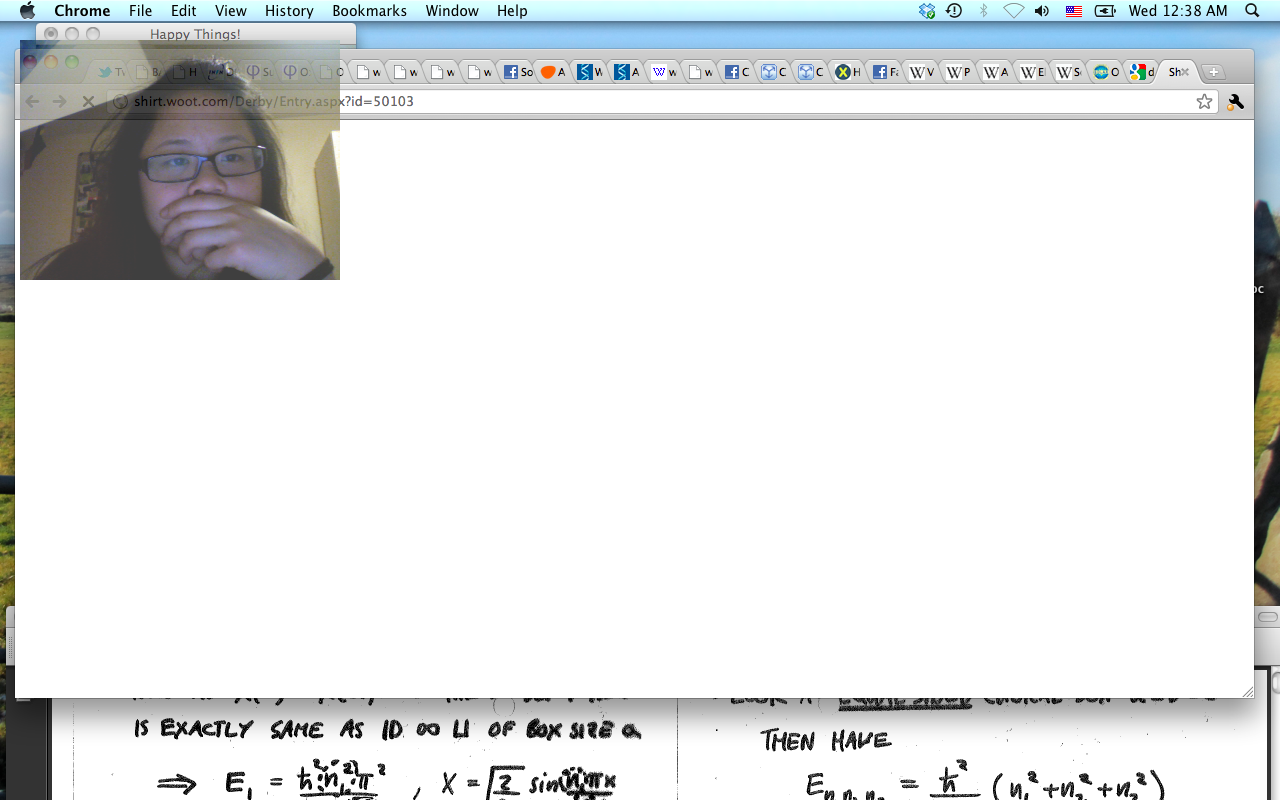The image size is (1280, 800).
Task: Open the History menu
Action: click(x=289, y=11)
